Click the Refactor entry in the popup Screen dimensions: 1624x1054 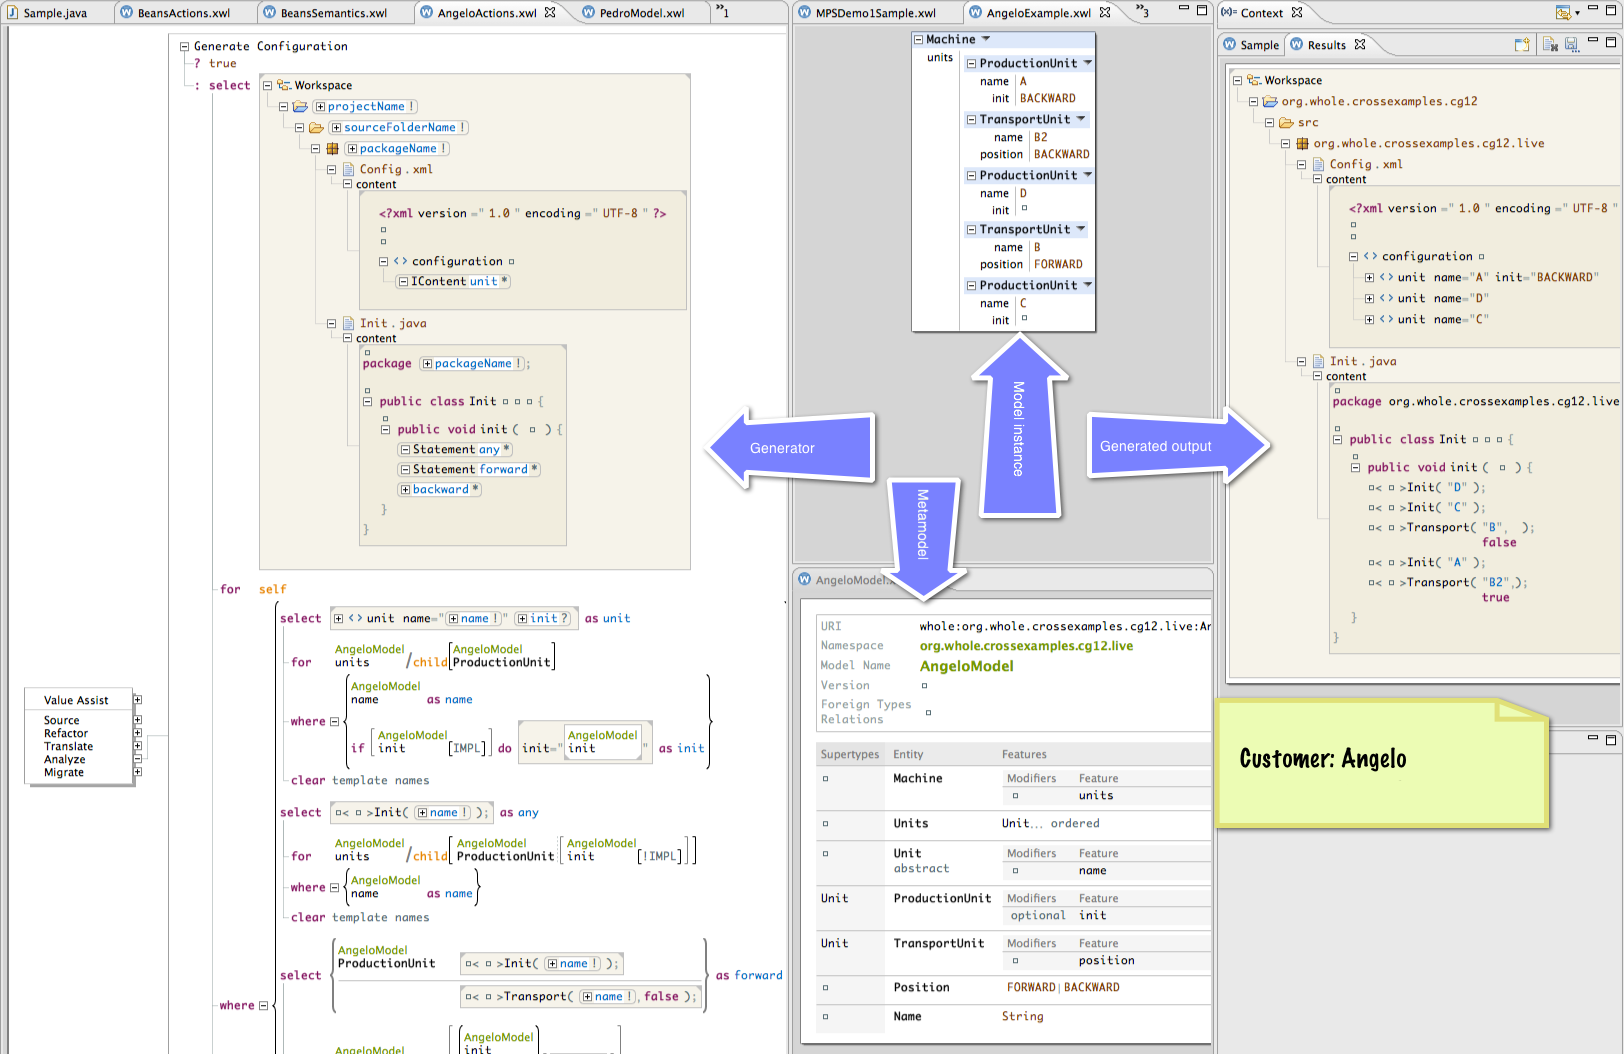66,733
